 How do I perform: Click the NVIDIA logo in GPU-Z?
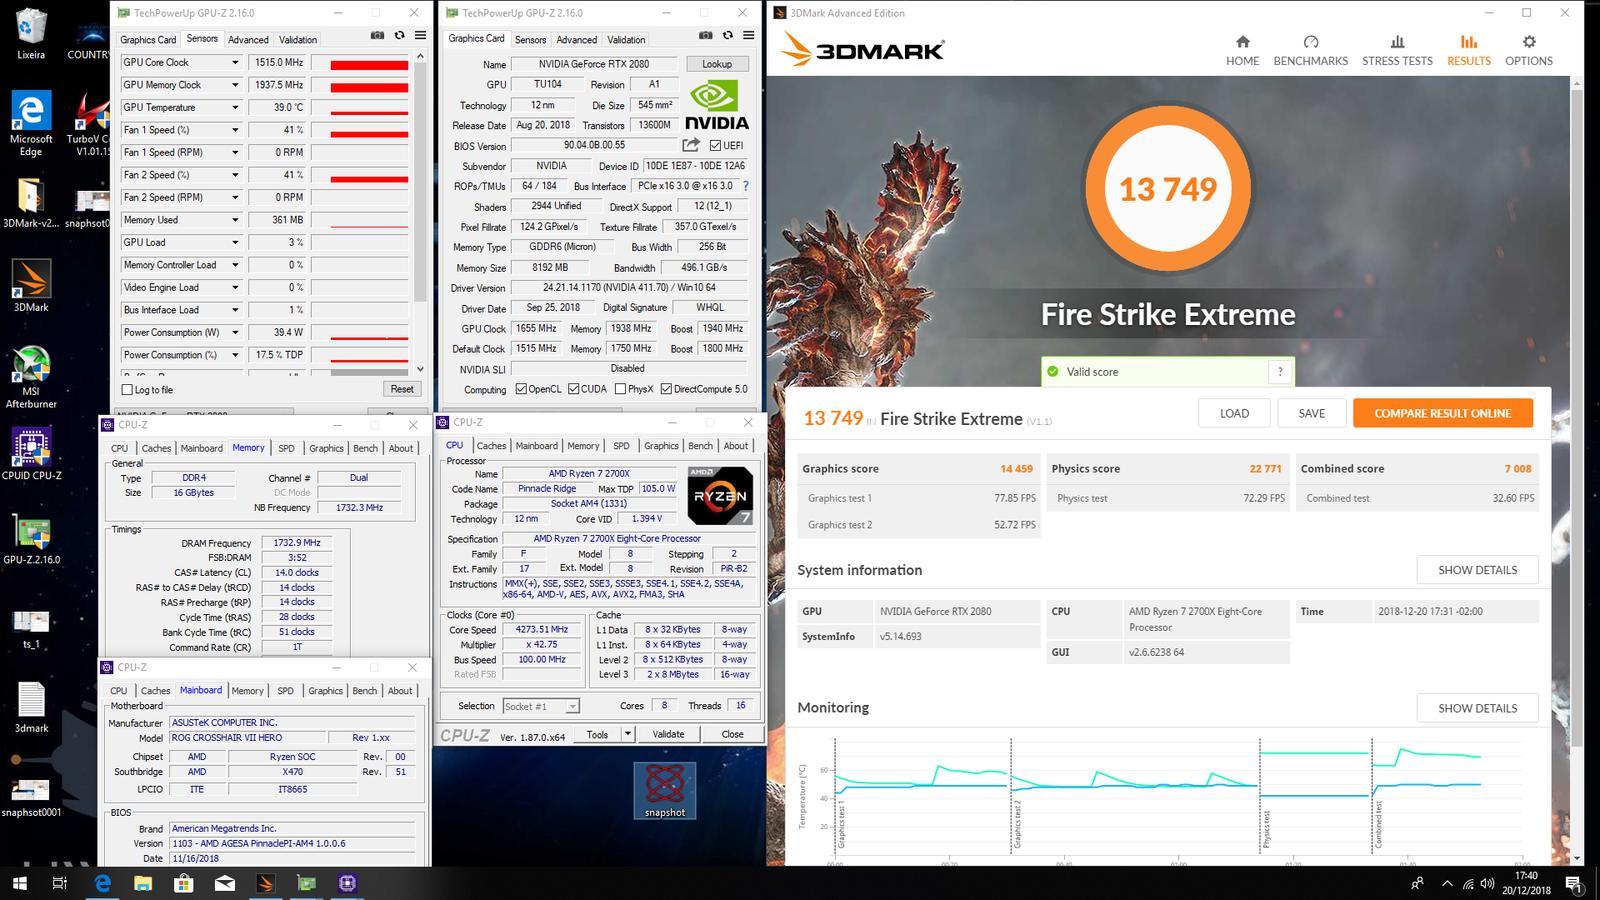click(716, 103)
